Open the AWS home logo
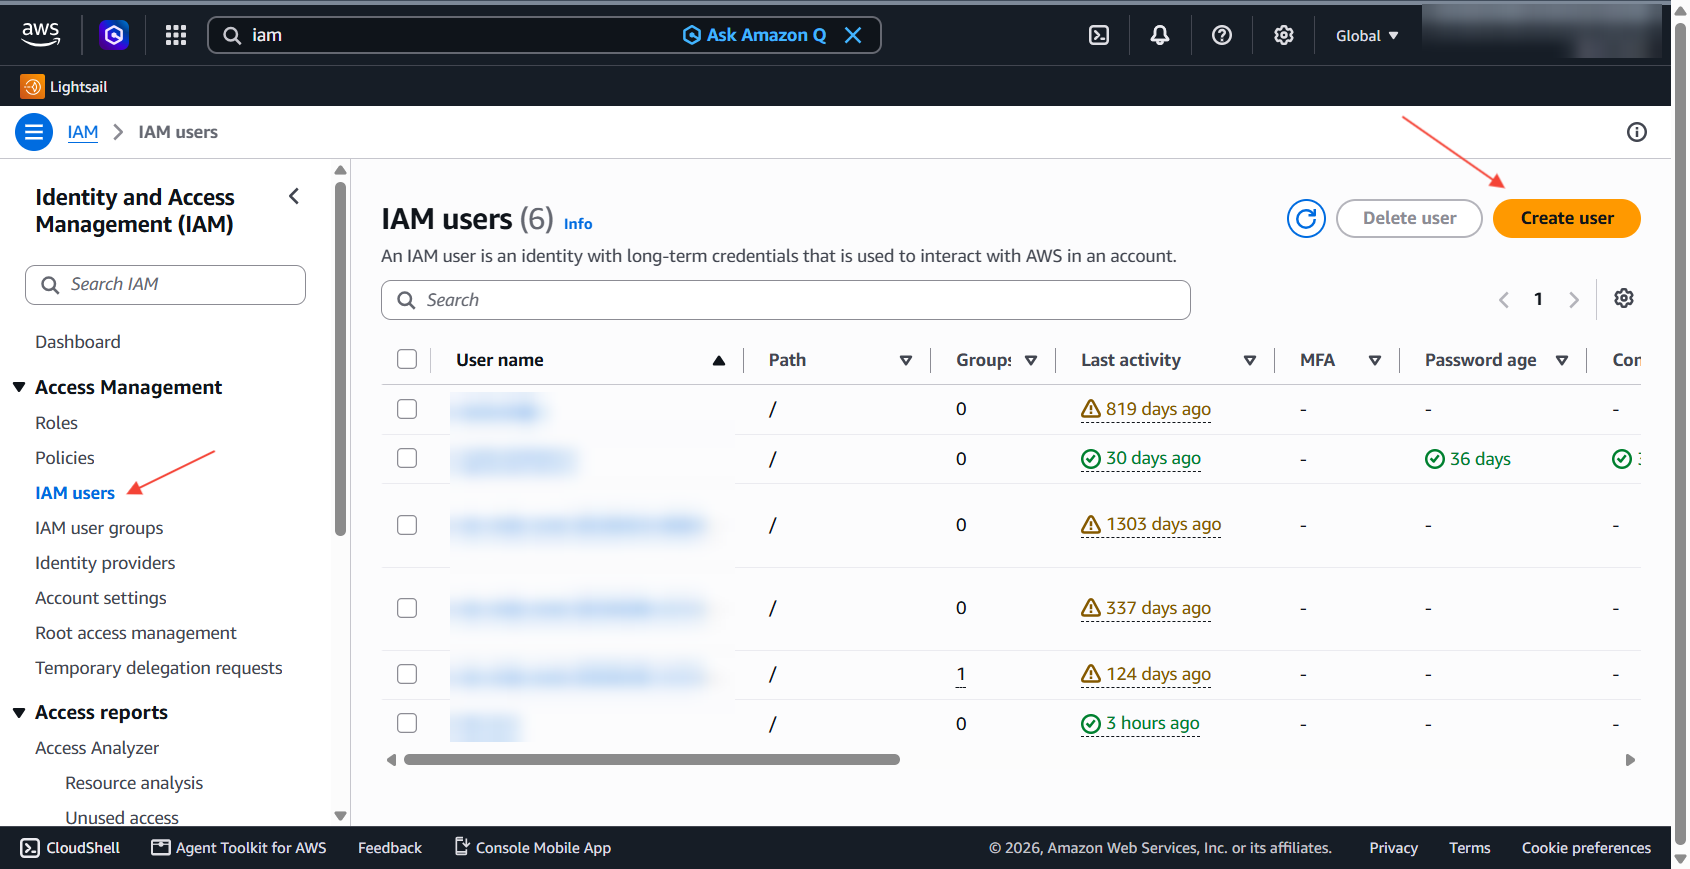The width and height of the screenshot is (1690, 869). coord(41,35)
